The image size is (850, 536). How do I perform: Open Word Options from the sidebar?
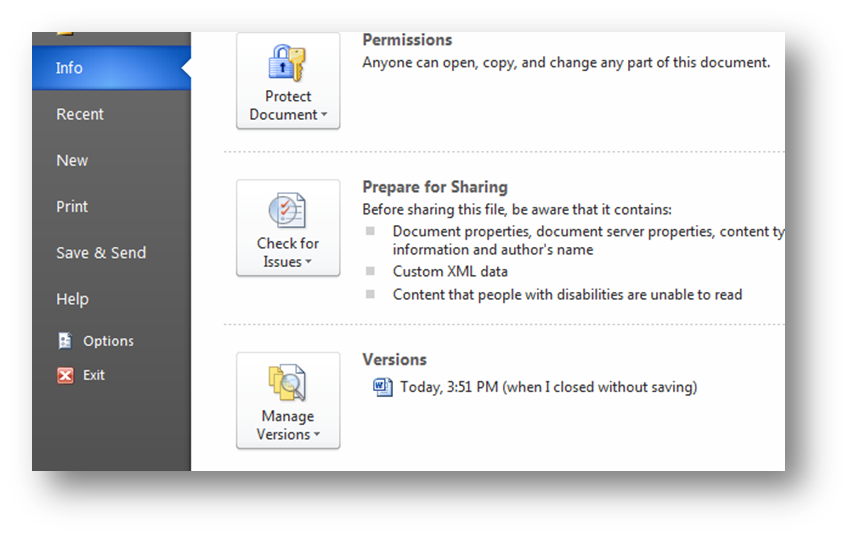click(108, 341)
